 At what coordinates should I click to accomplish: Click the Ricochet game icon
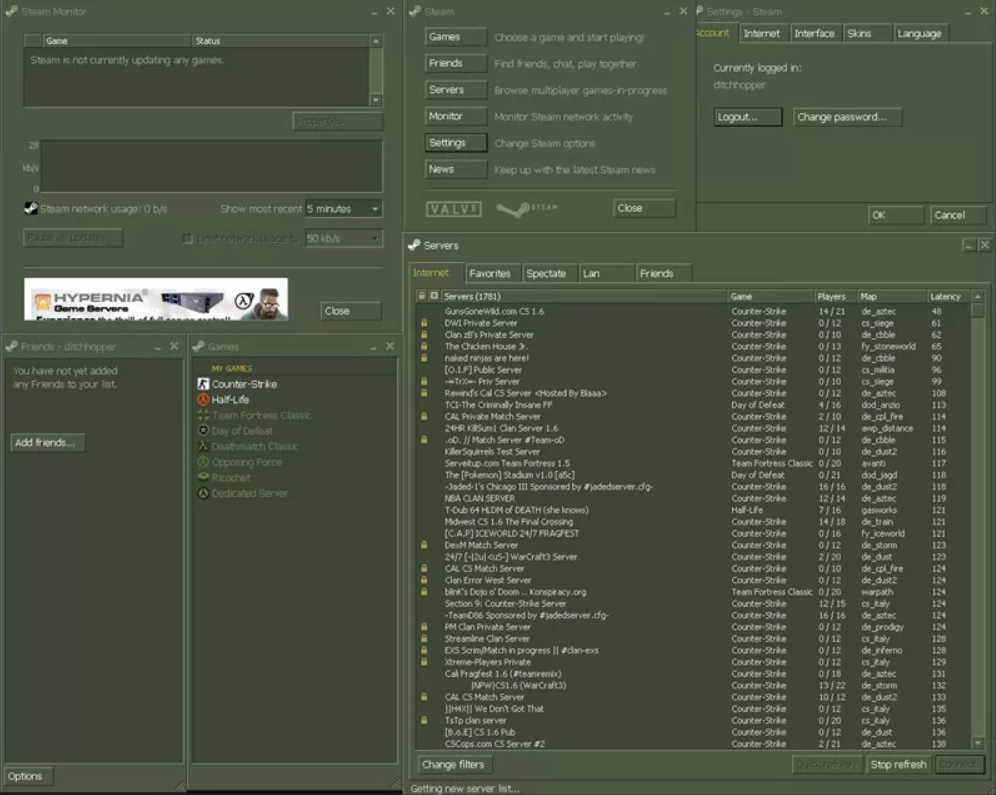coord(203,477)
